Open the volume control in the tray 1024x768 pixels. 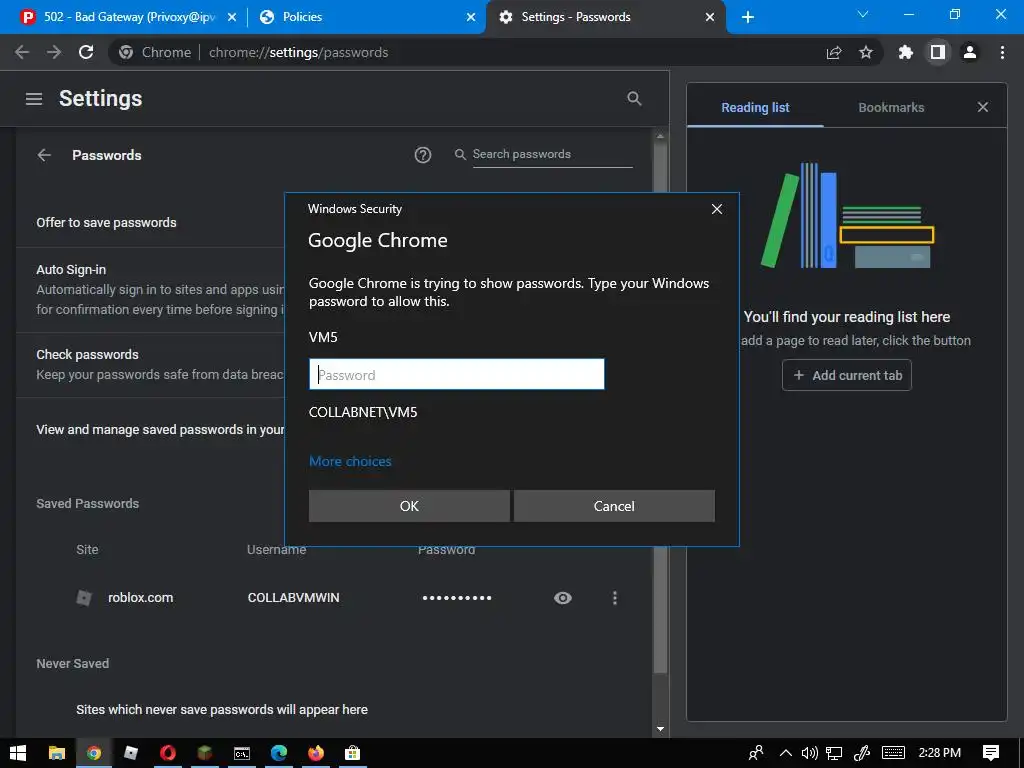coord(809,753)
